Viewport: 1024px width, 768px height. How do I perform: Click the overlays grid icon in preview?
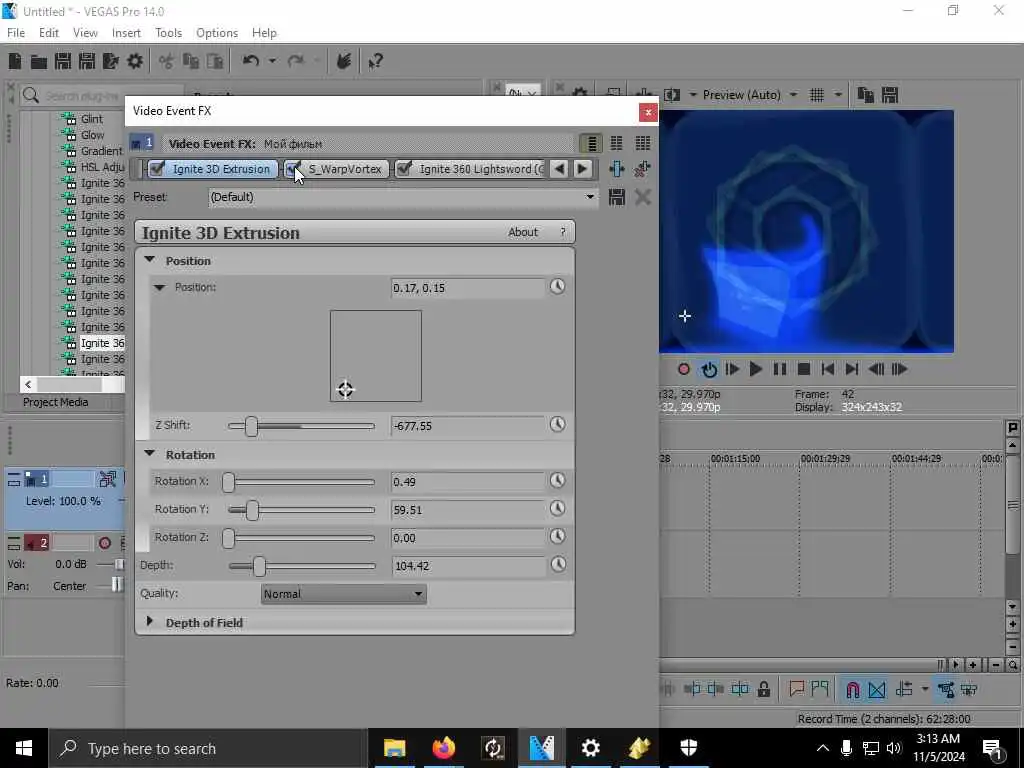817,95
